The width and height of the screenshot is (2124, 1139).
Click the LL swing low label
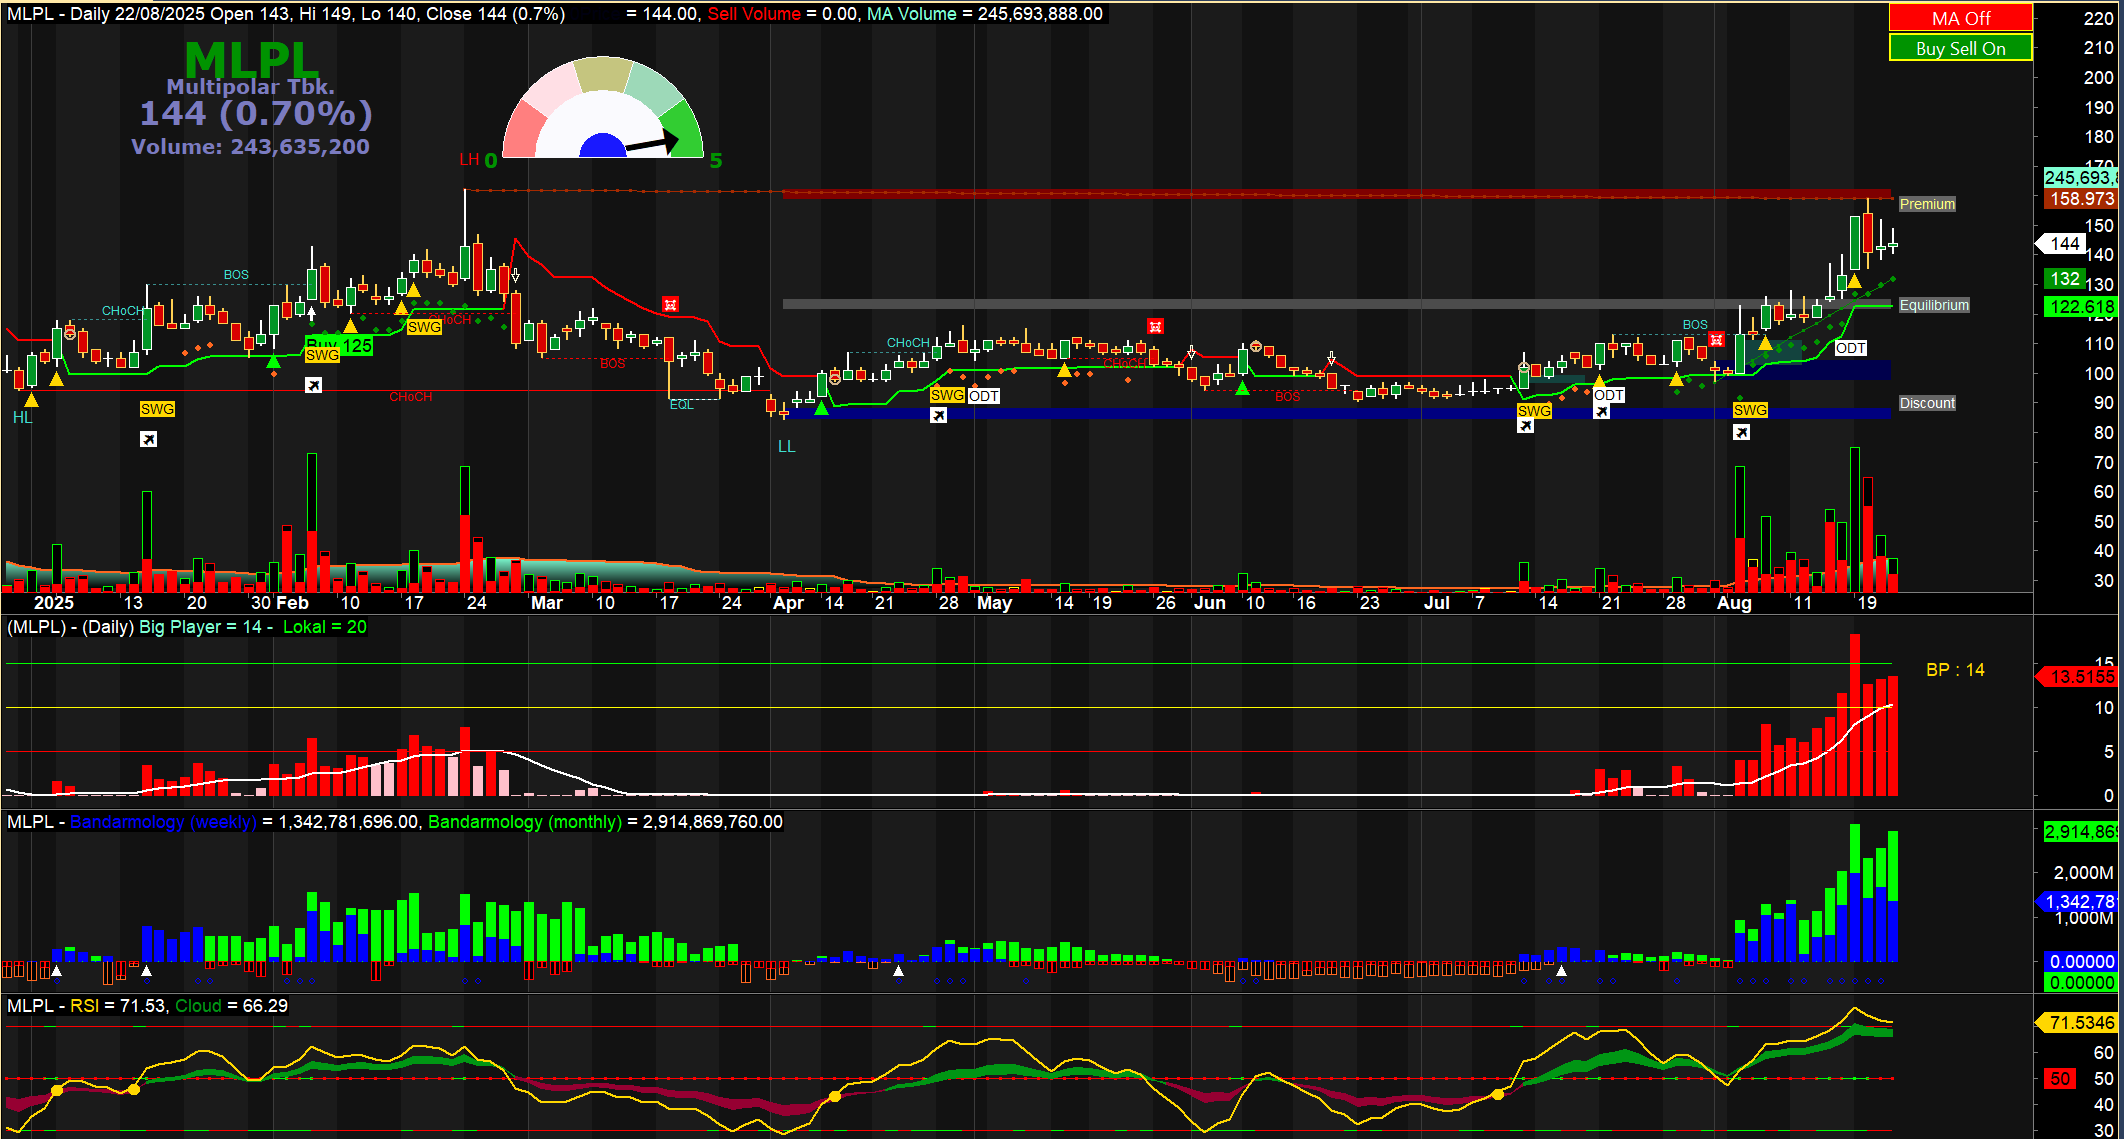click(x=787, y=447)
